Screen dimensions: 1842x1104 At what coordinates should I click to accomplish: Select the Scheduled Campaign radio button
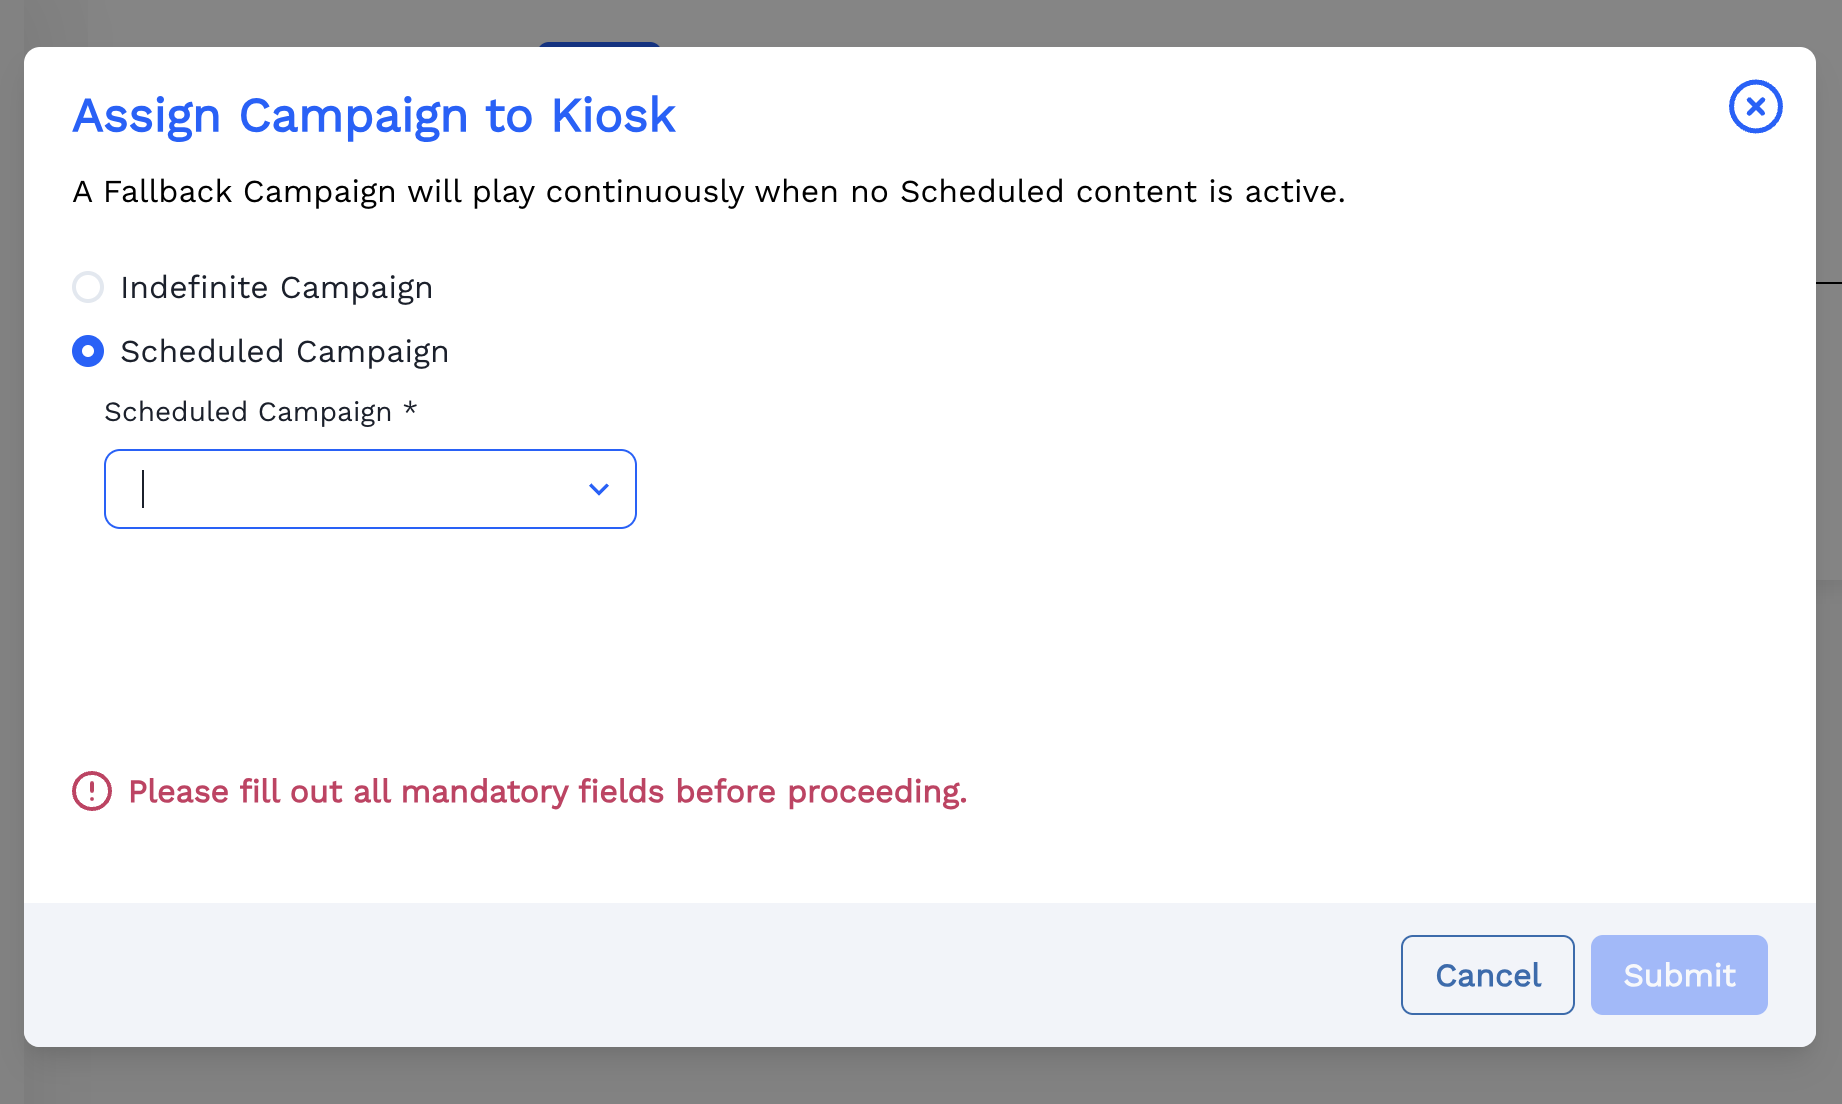(88, 352)
